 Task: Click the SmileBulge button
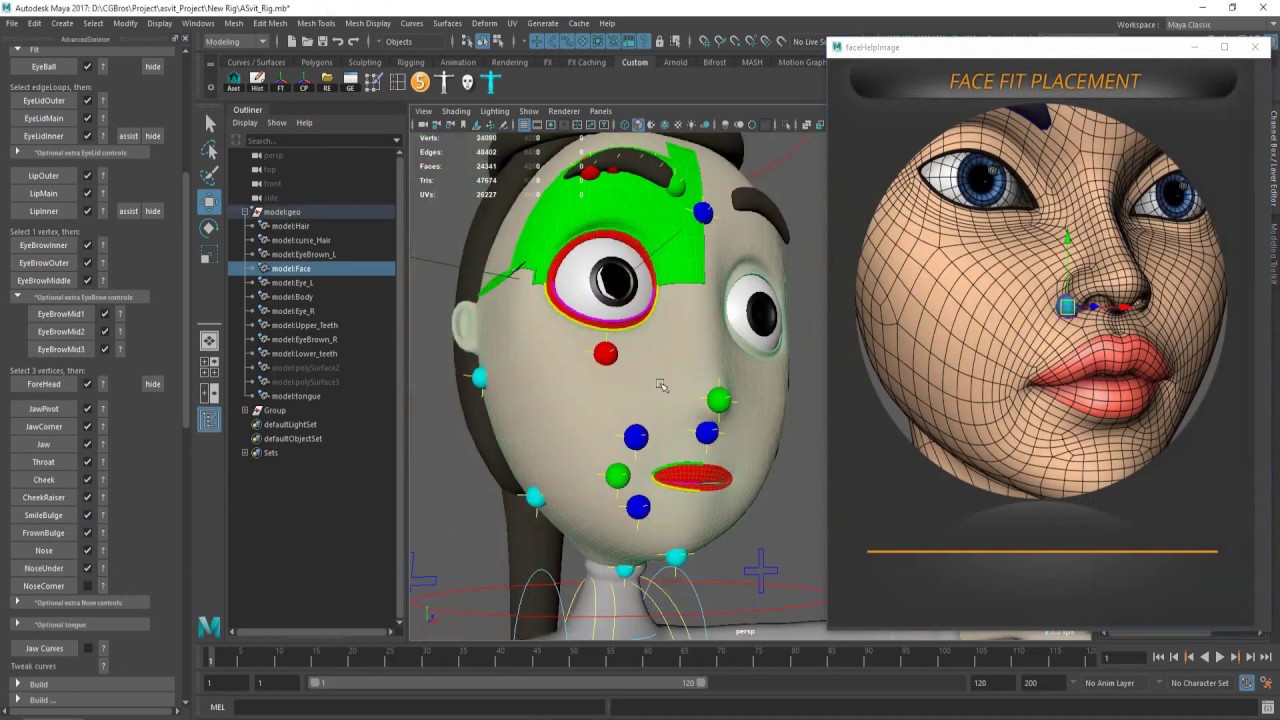[44, 515]
